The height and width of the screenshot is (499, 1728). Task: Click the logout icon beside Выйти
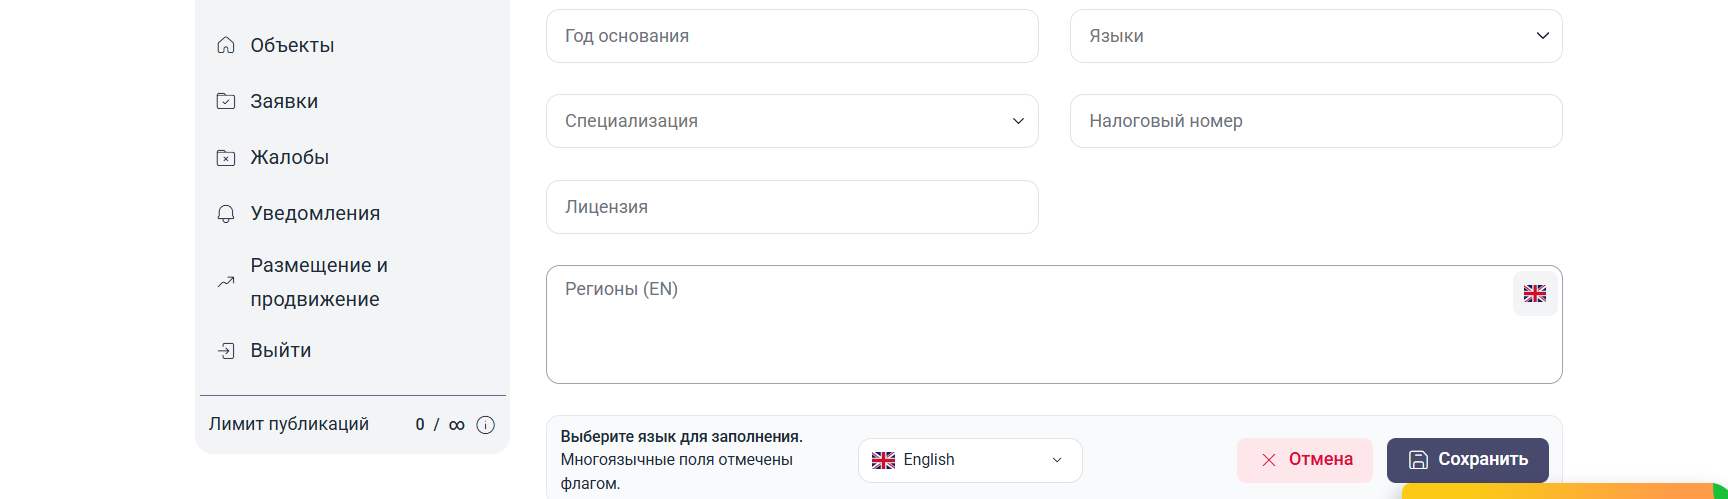tap(226, 350)
